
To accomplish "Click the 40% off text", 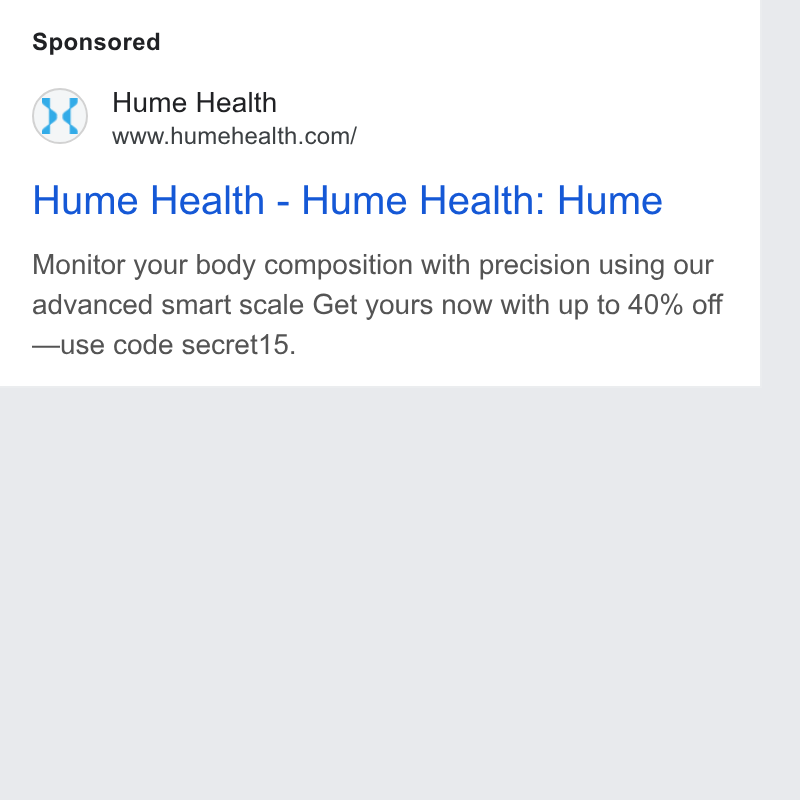I will 675,305.
